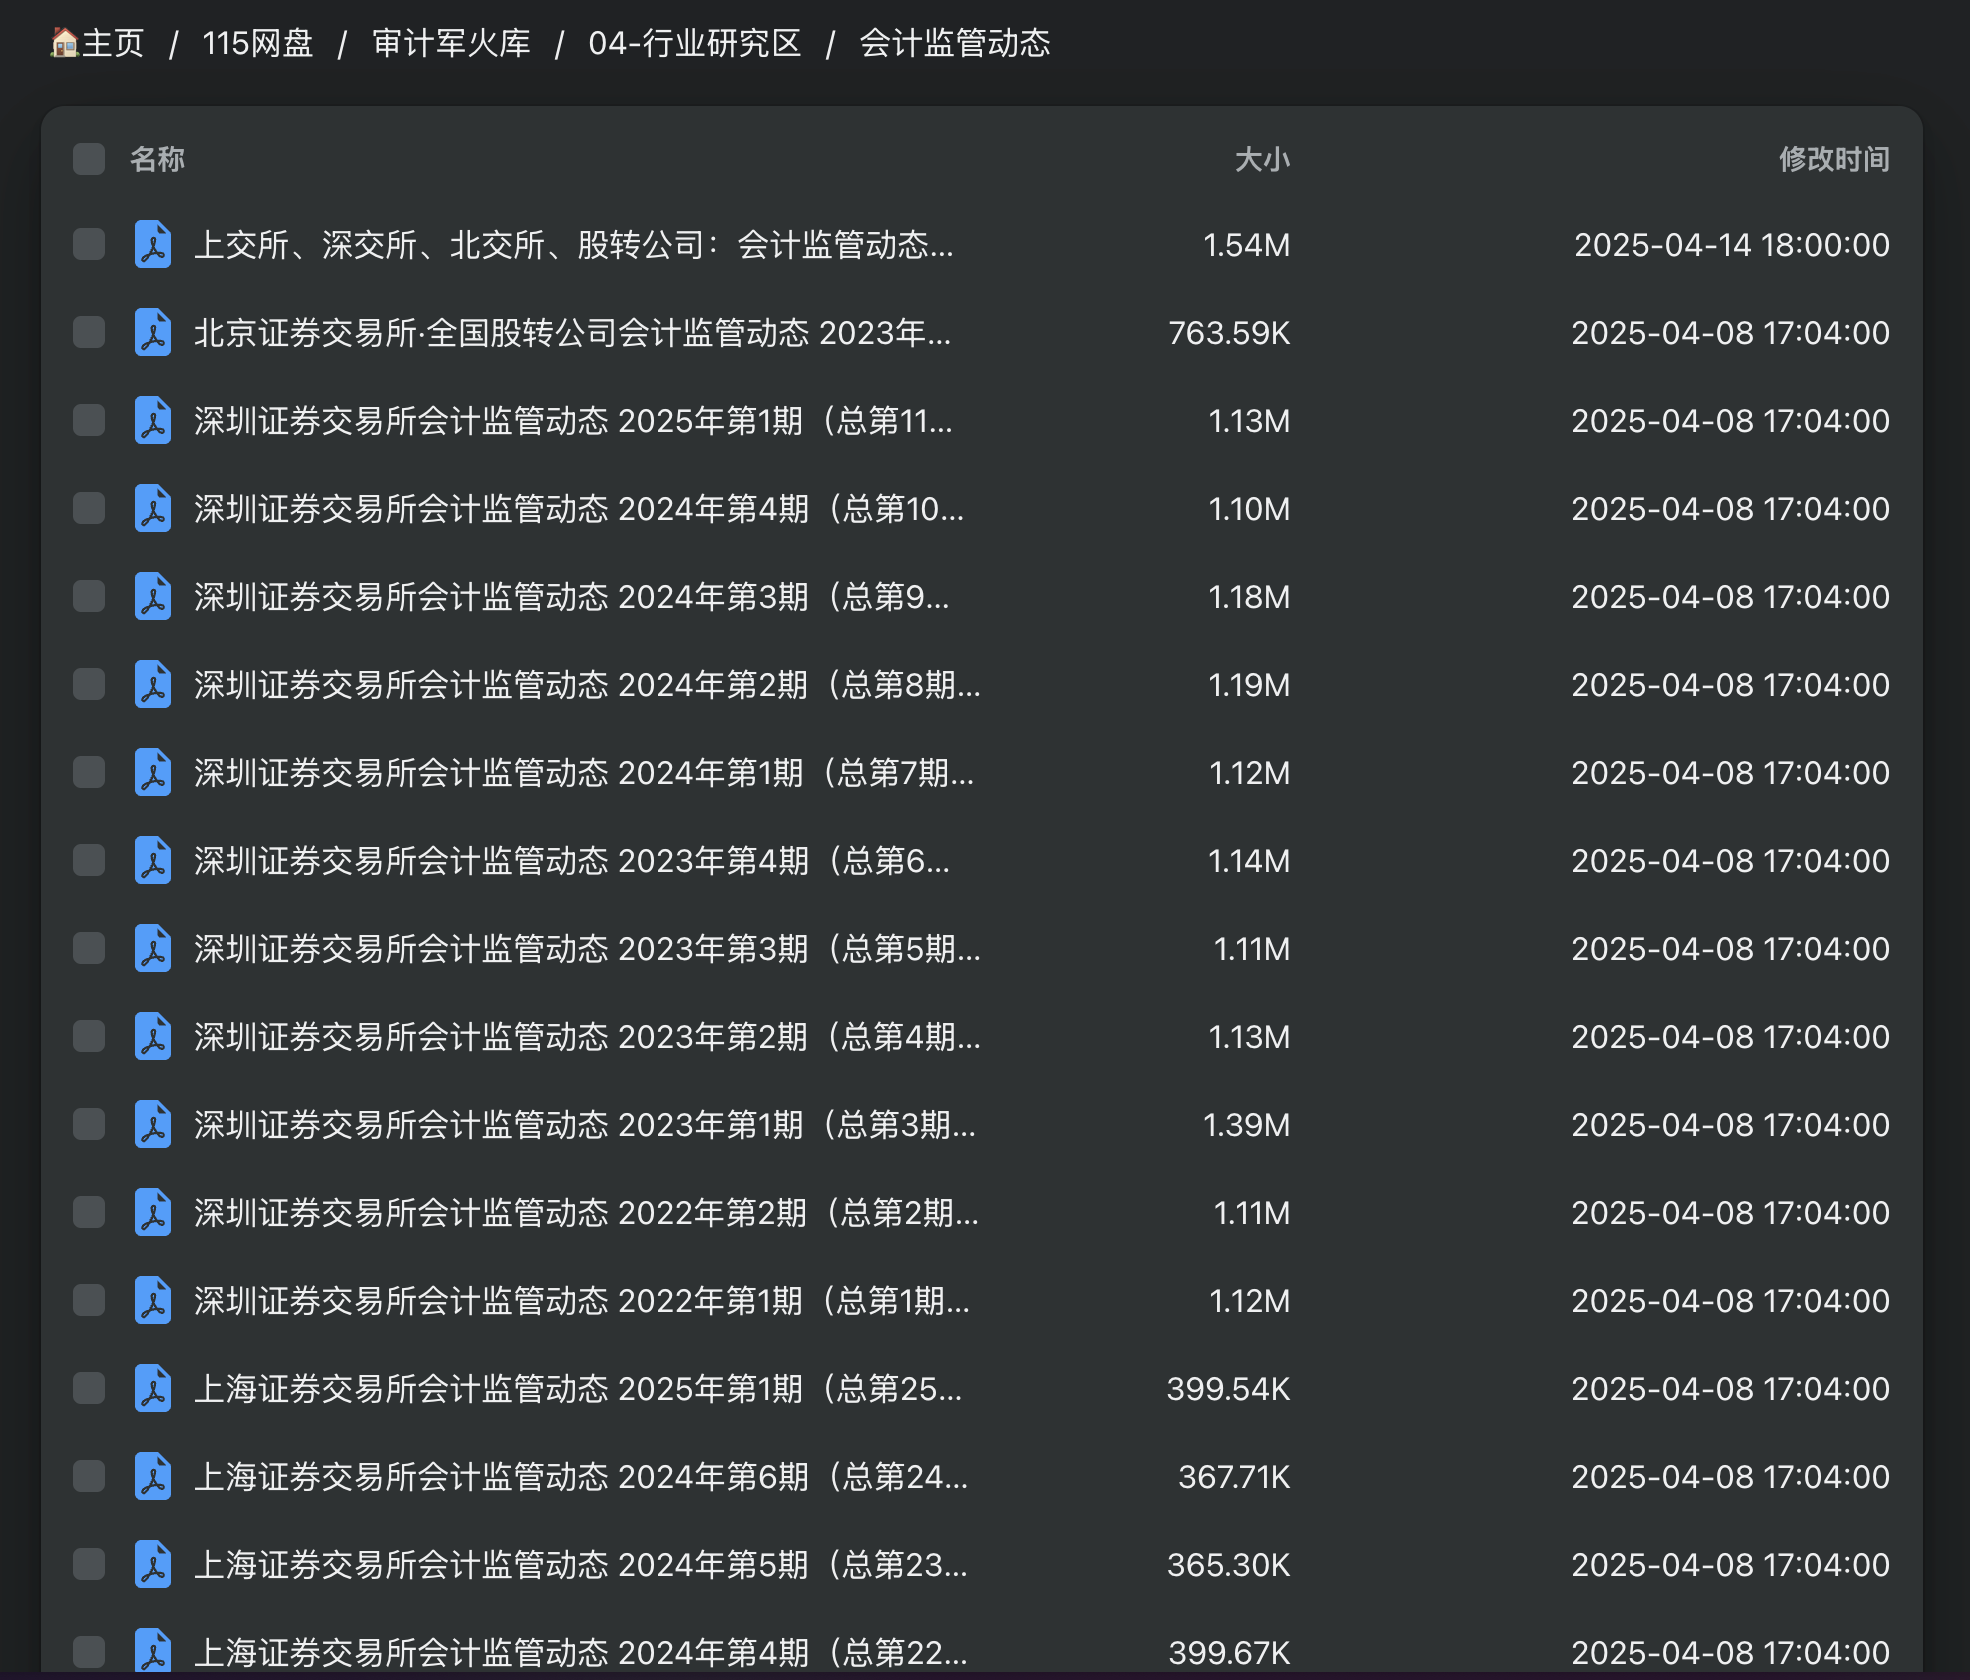Navigate to 审计军火库 breadcrumb
Viewport: 1970px width, 1680px height.
click(451, 43)
